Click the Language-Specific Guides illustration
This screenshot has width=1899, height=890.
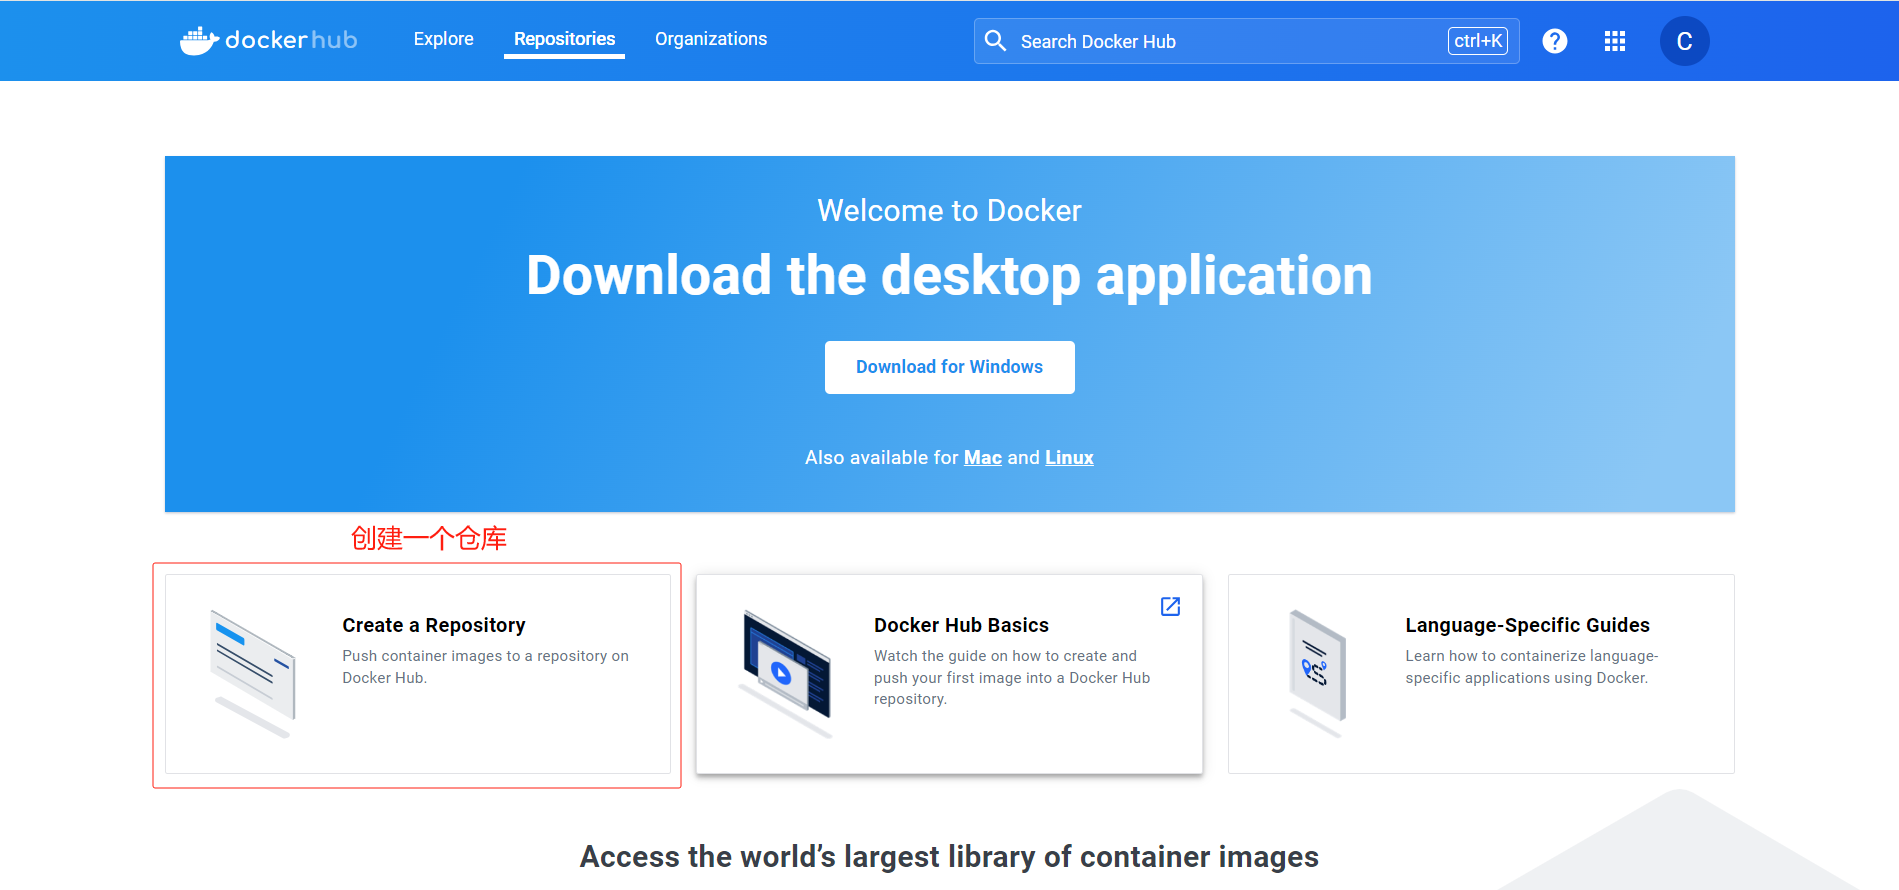click(x=1318, y=674)
